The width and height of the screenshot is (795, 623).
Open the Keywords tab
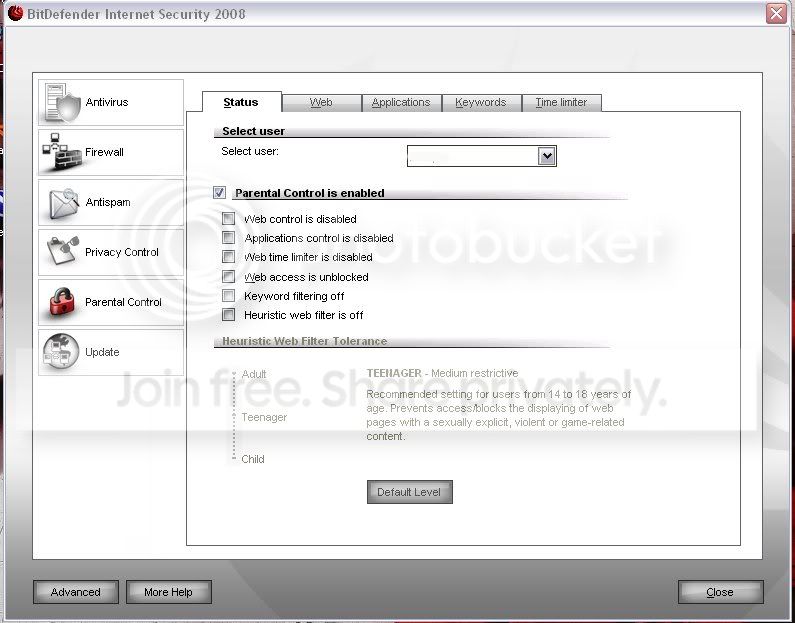click(x=481, y=102)
